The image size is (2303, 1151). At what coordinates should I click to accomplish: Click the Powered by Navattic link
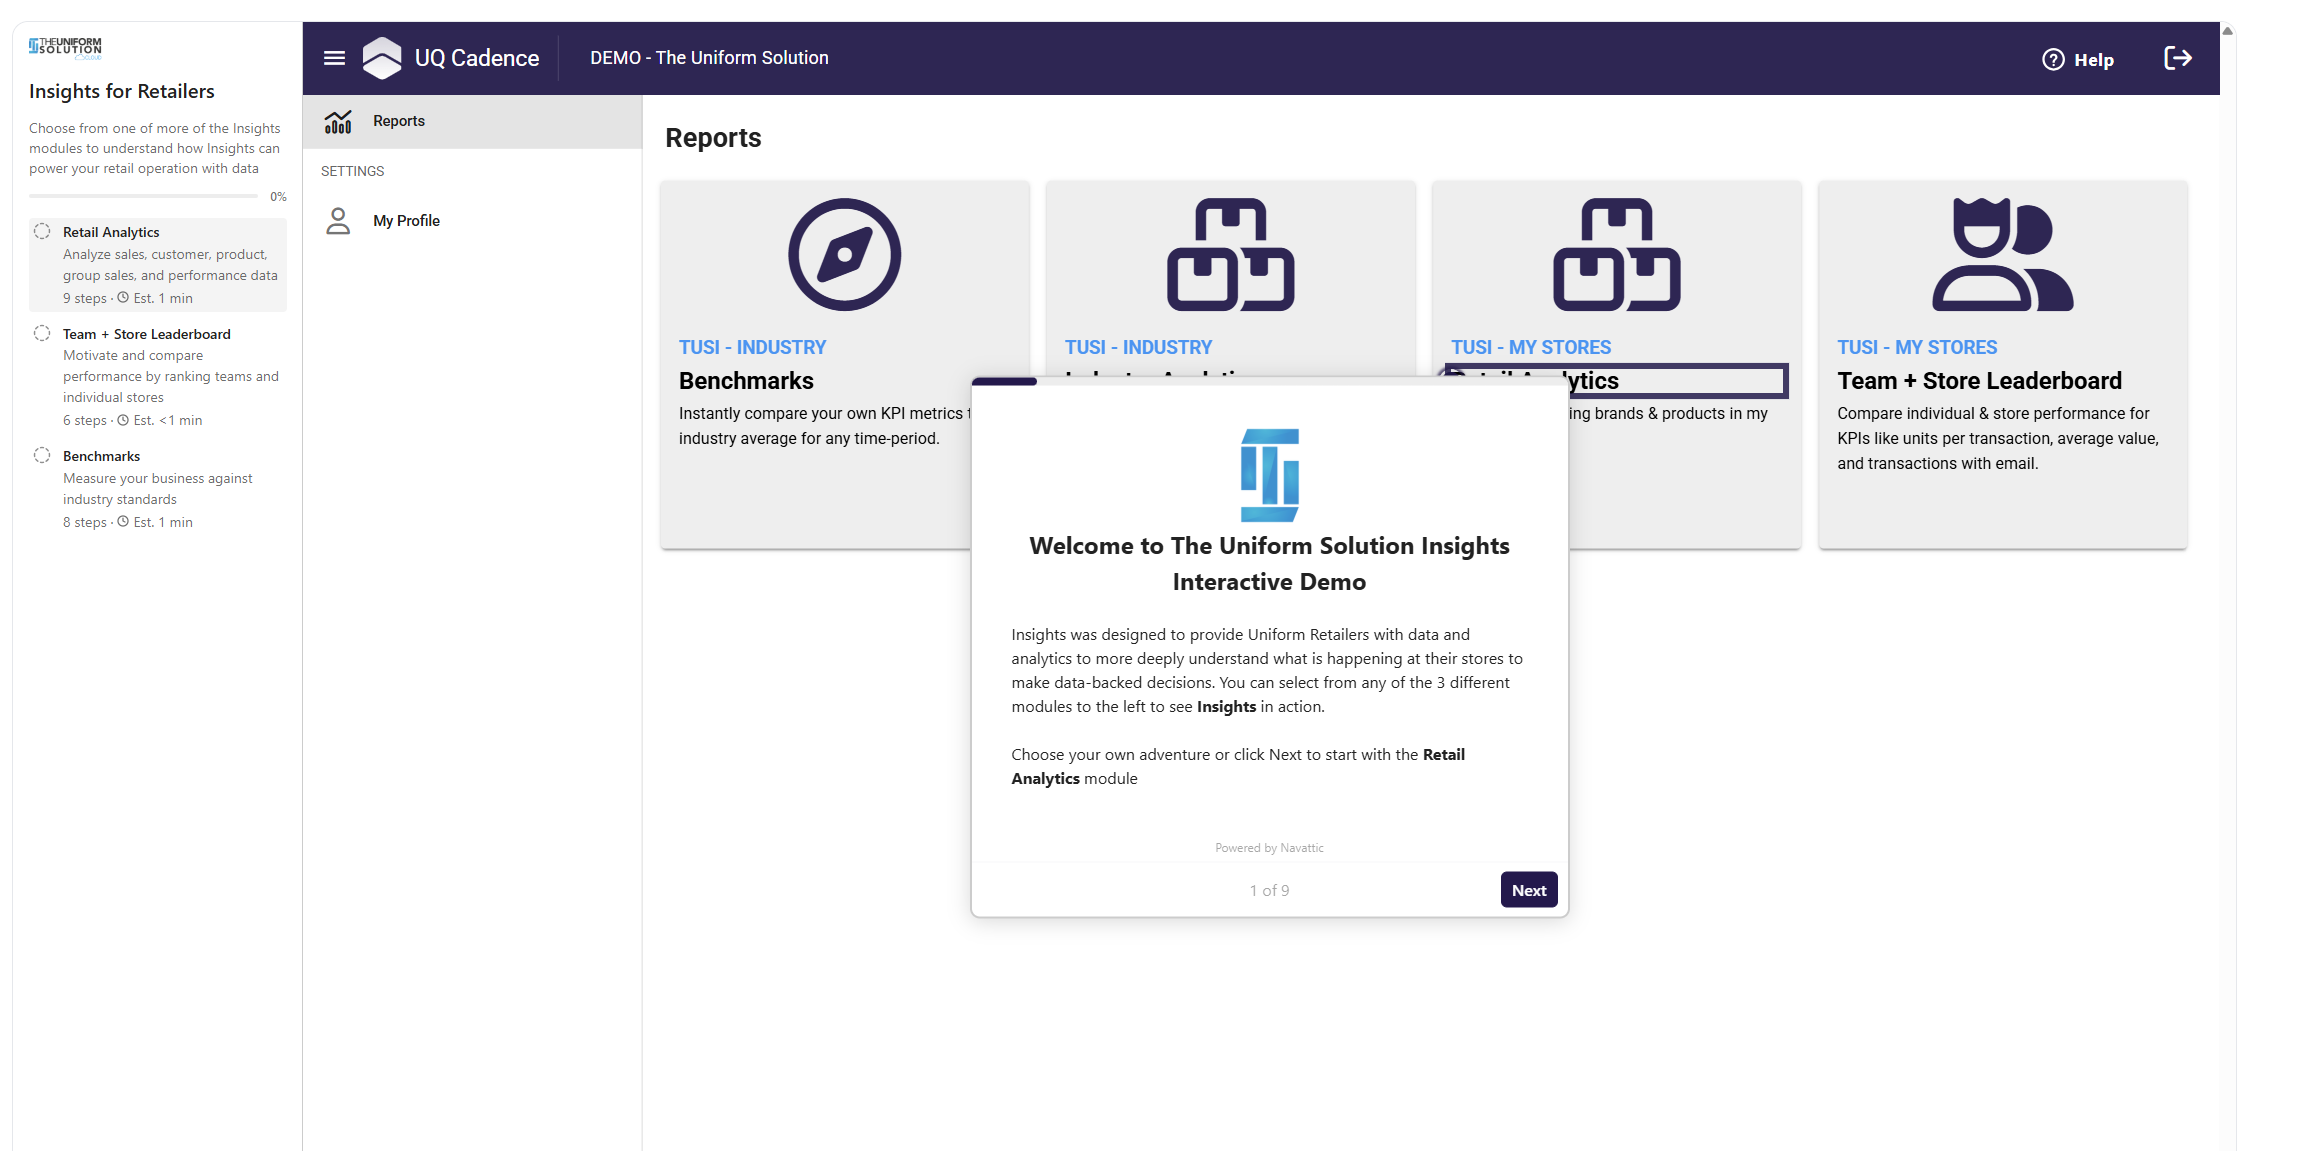[1269, 848]
